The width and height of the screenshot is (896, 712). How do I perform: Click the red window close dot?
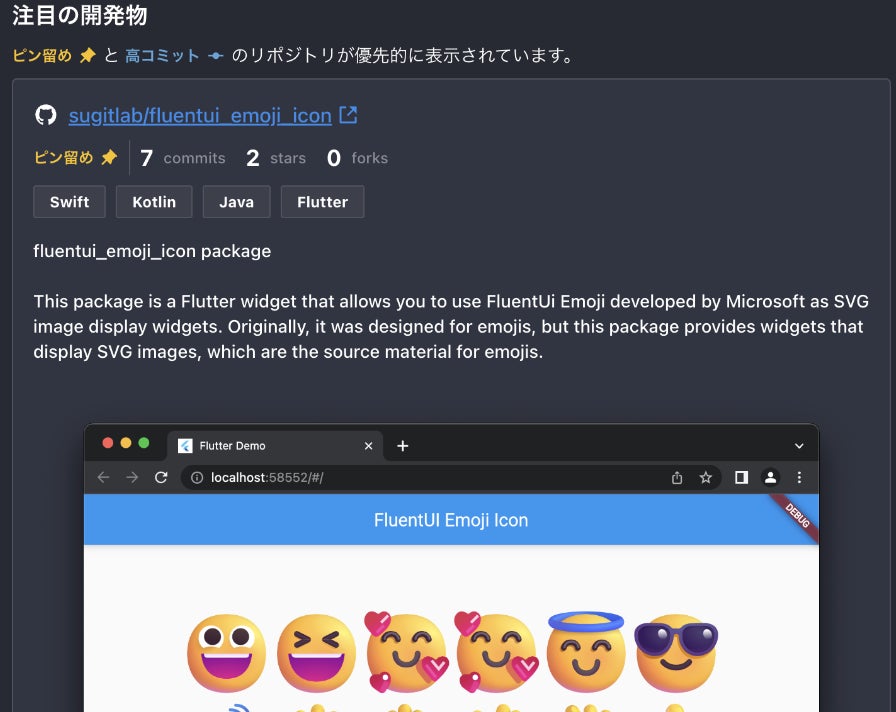click(107, 443)
